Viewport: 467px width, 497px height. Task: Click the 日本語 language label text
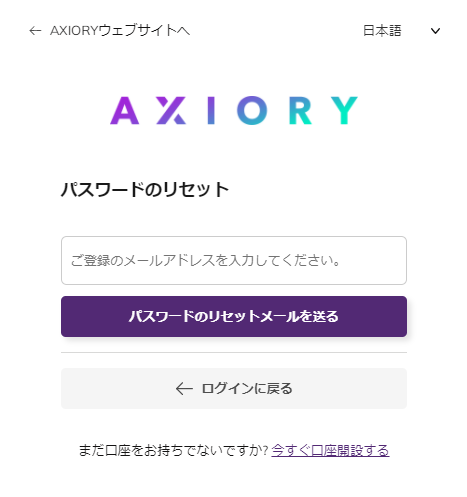(382, 31)
